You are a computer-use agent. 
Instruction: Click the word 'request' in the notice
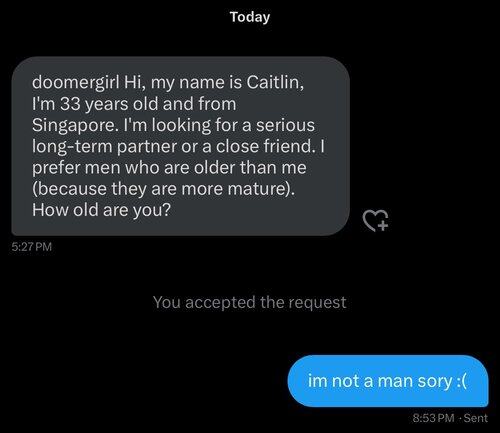coord(317,302)
